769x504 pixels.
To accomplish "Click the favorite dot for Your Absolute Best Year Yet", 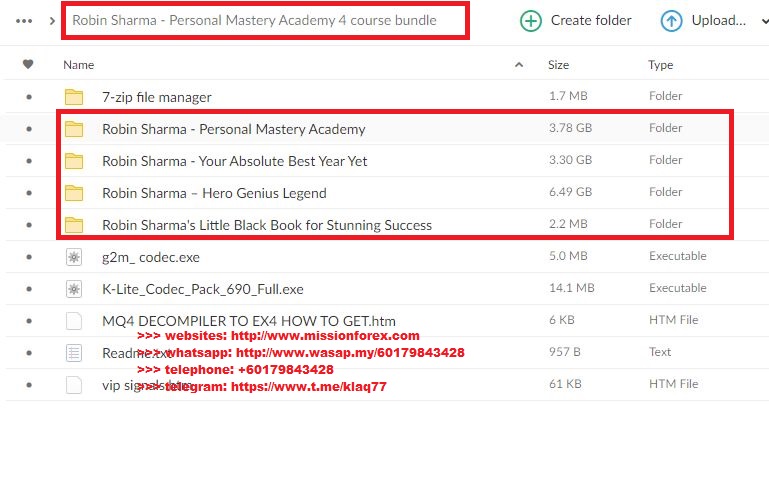I will 29,161.
